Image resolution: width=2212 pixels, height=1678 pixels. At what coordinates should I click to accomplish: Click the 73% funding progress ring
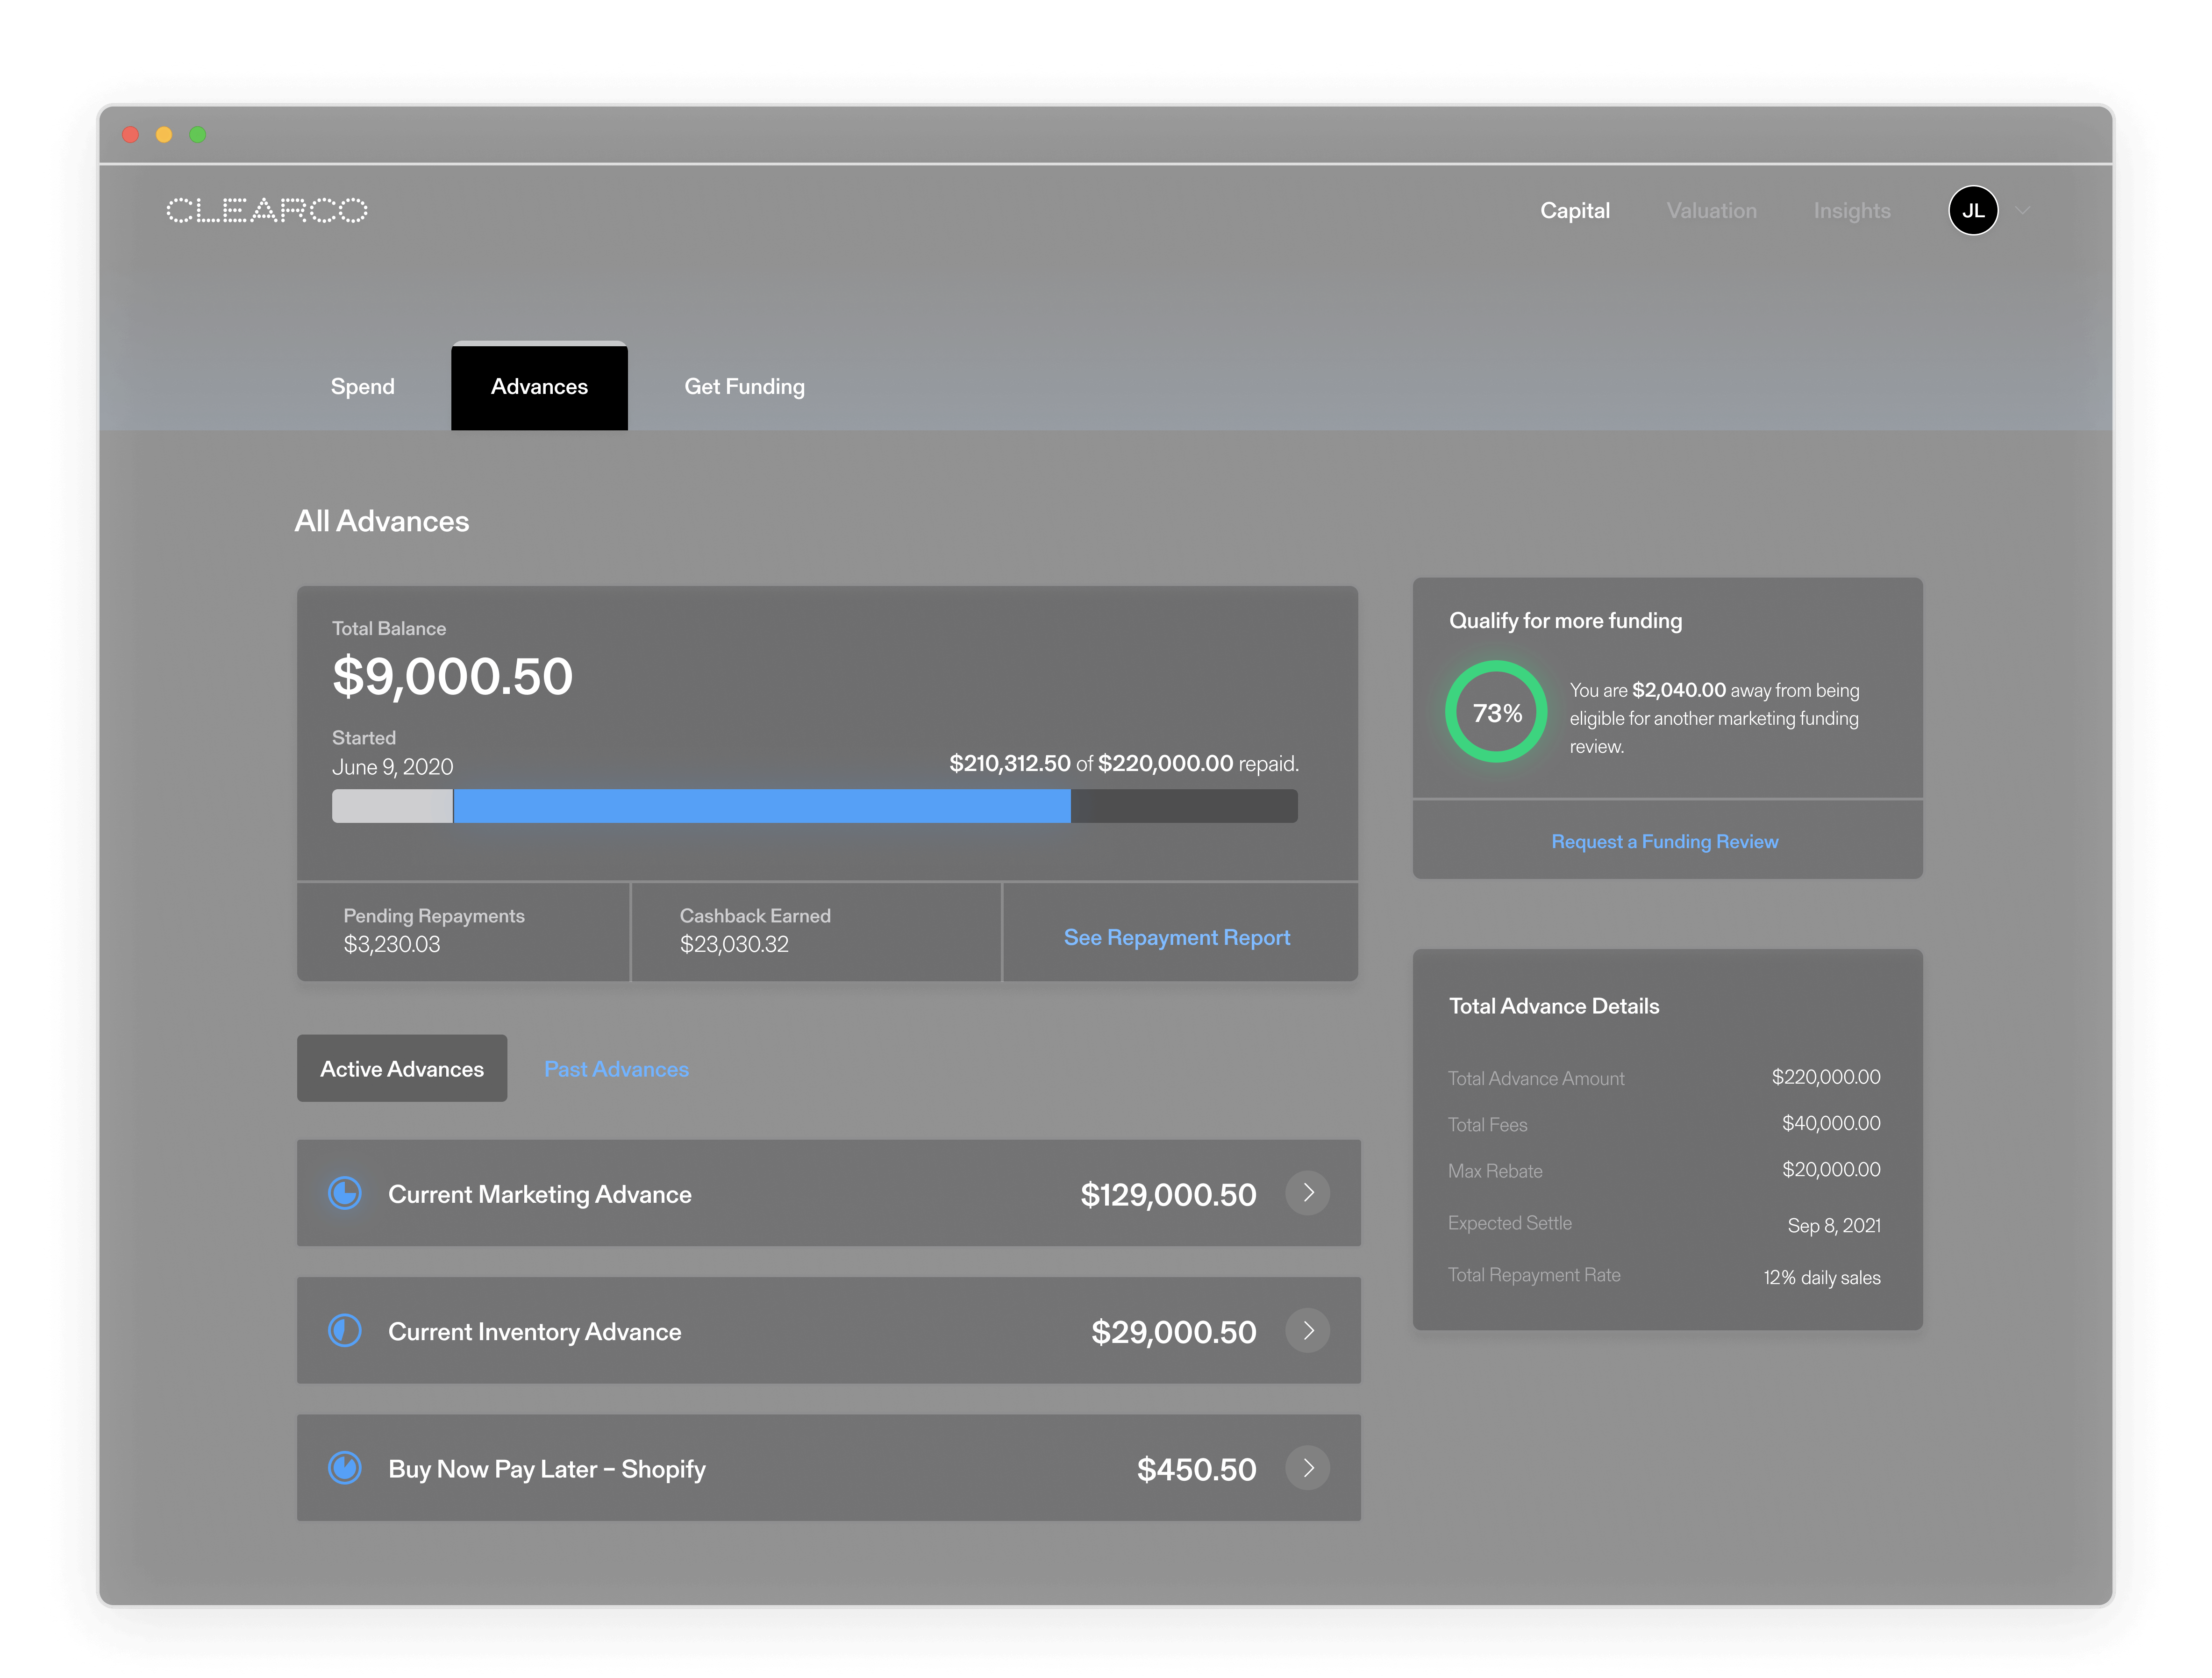point(1496,712)
